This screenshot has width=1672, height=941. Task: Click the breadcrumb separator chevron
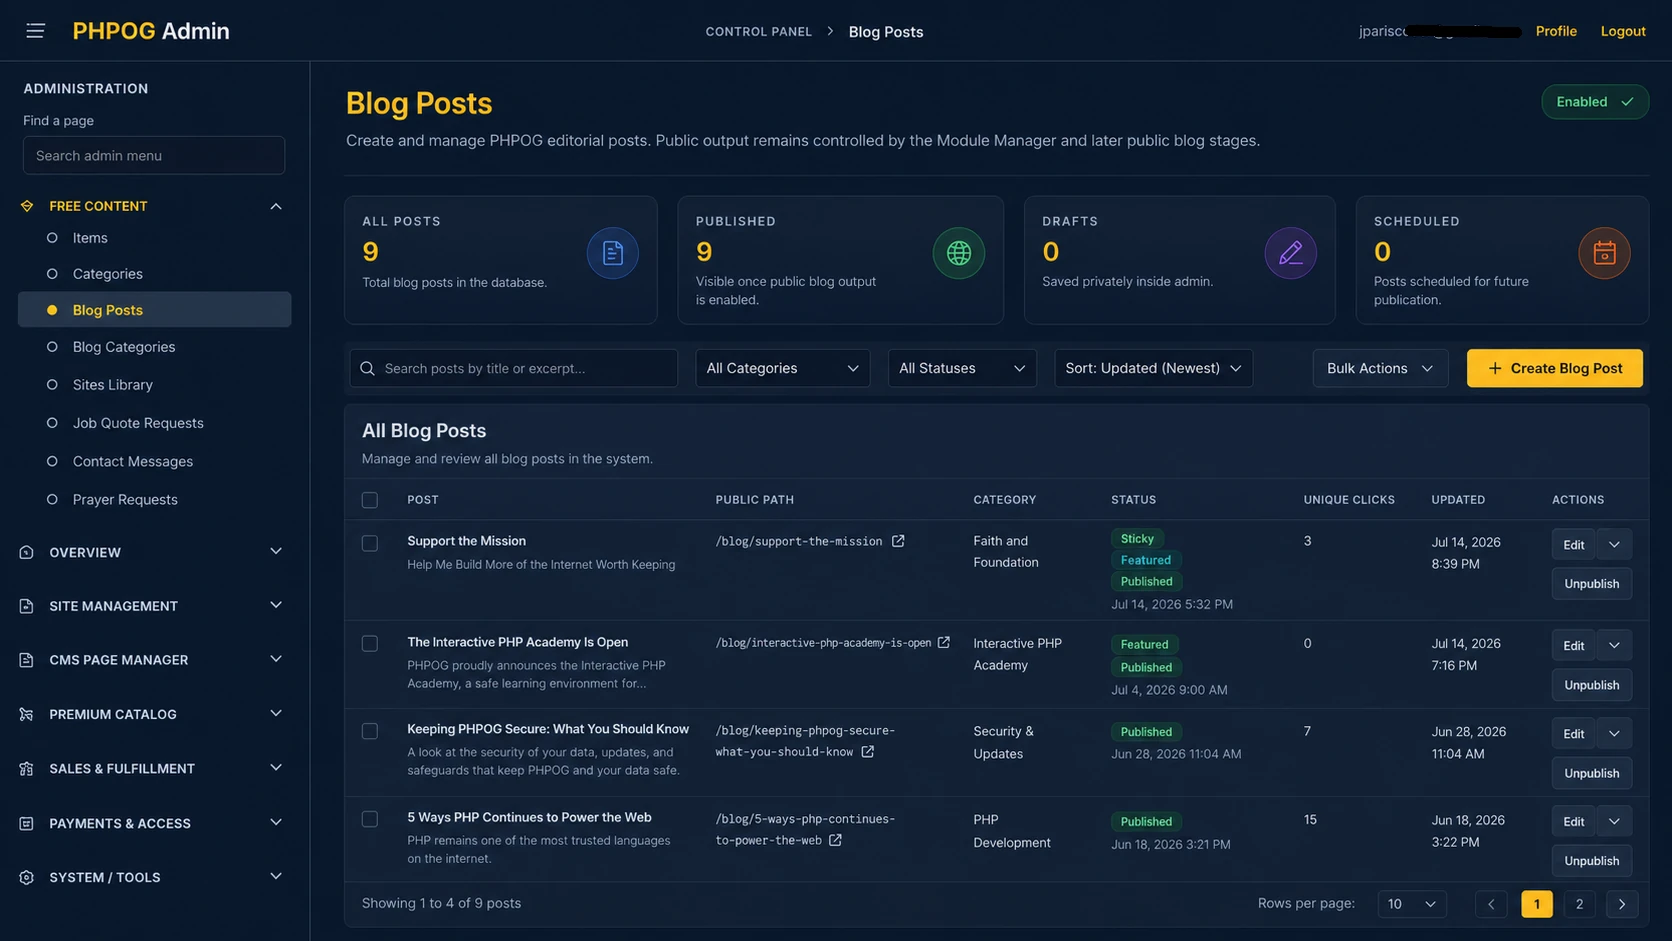(830, 31)
